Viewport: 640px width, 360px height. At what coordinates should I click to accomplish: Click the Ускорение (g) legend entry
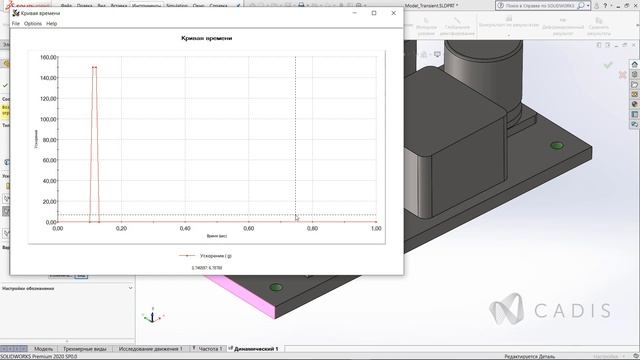pyautogui.click(x=205, y=256)
